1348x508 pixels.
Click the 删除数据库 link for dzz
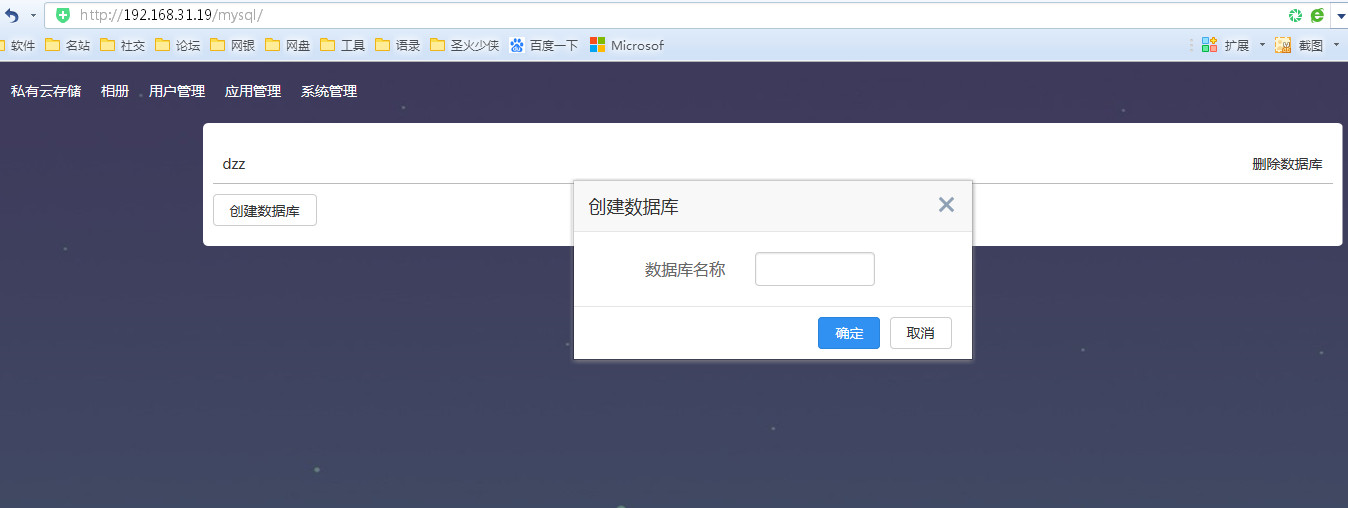tap(1287, 164)
